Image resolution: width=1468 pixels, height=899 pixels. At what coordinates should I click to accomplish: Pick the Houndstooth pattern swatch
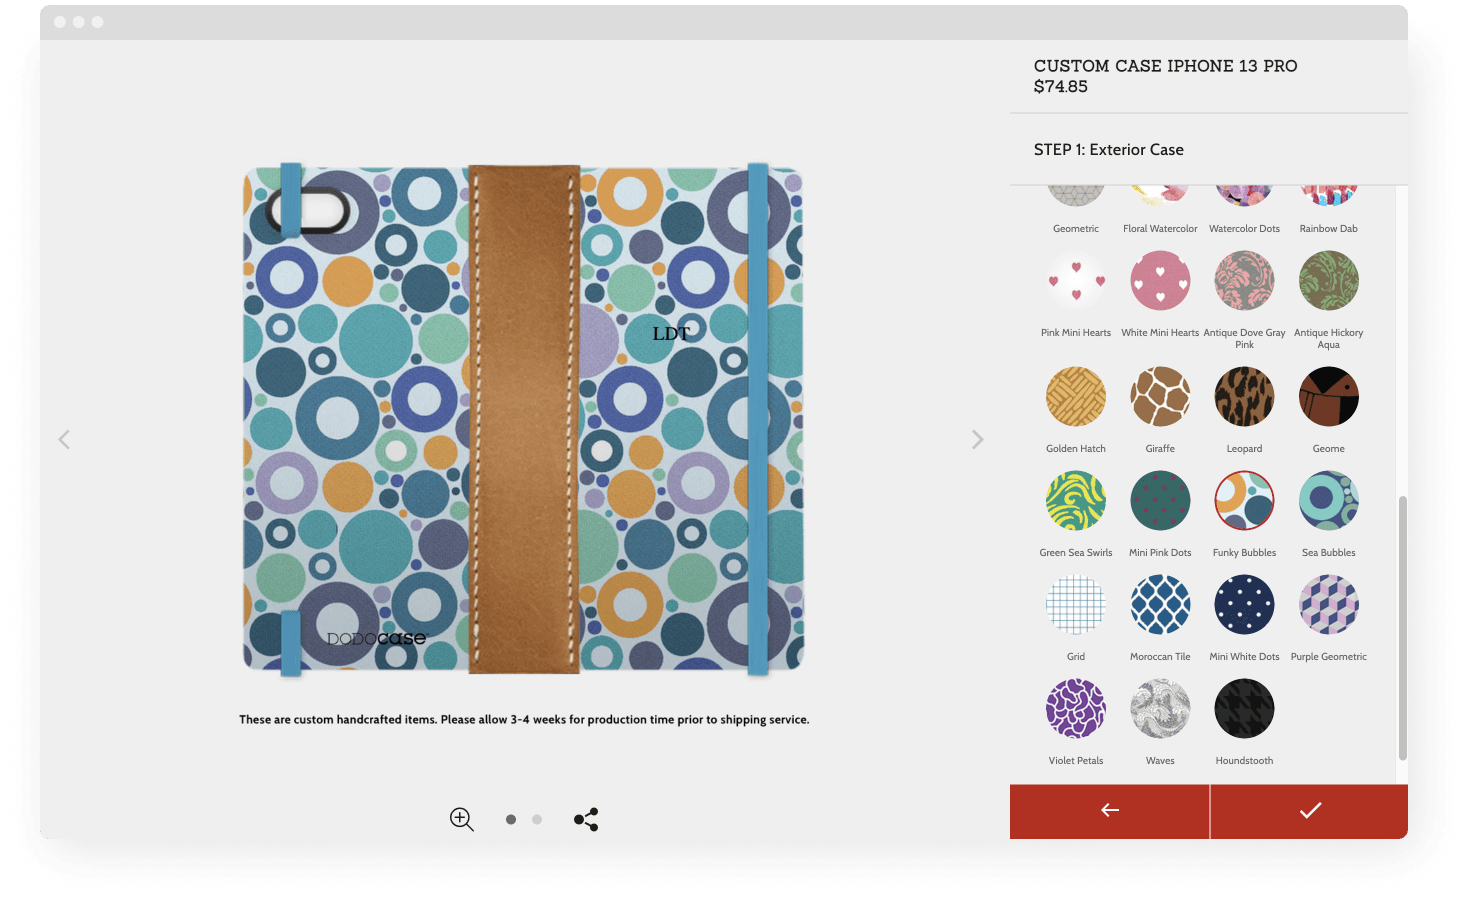(1244, 709)
